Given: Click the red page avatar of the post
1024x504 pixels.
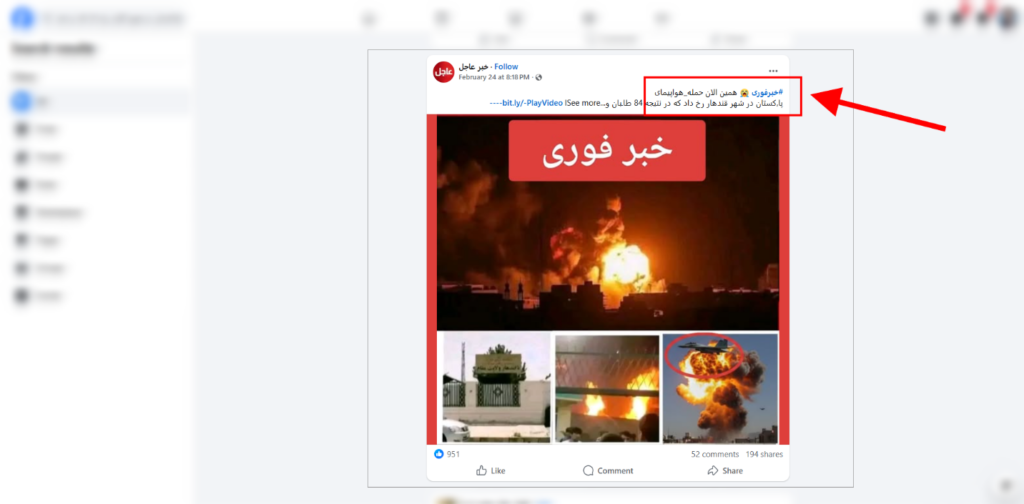Looking at the screenshot, I should point(443,72).
